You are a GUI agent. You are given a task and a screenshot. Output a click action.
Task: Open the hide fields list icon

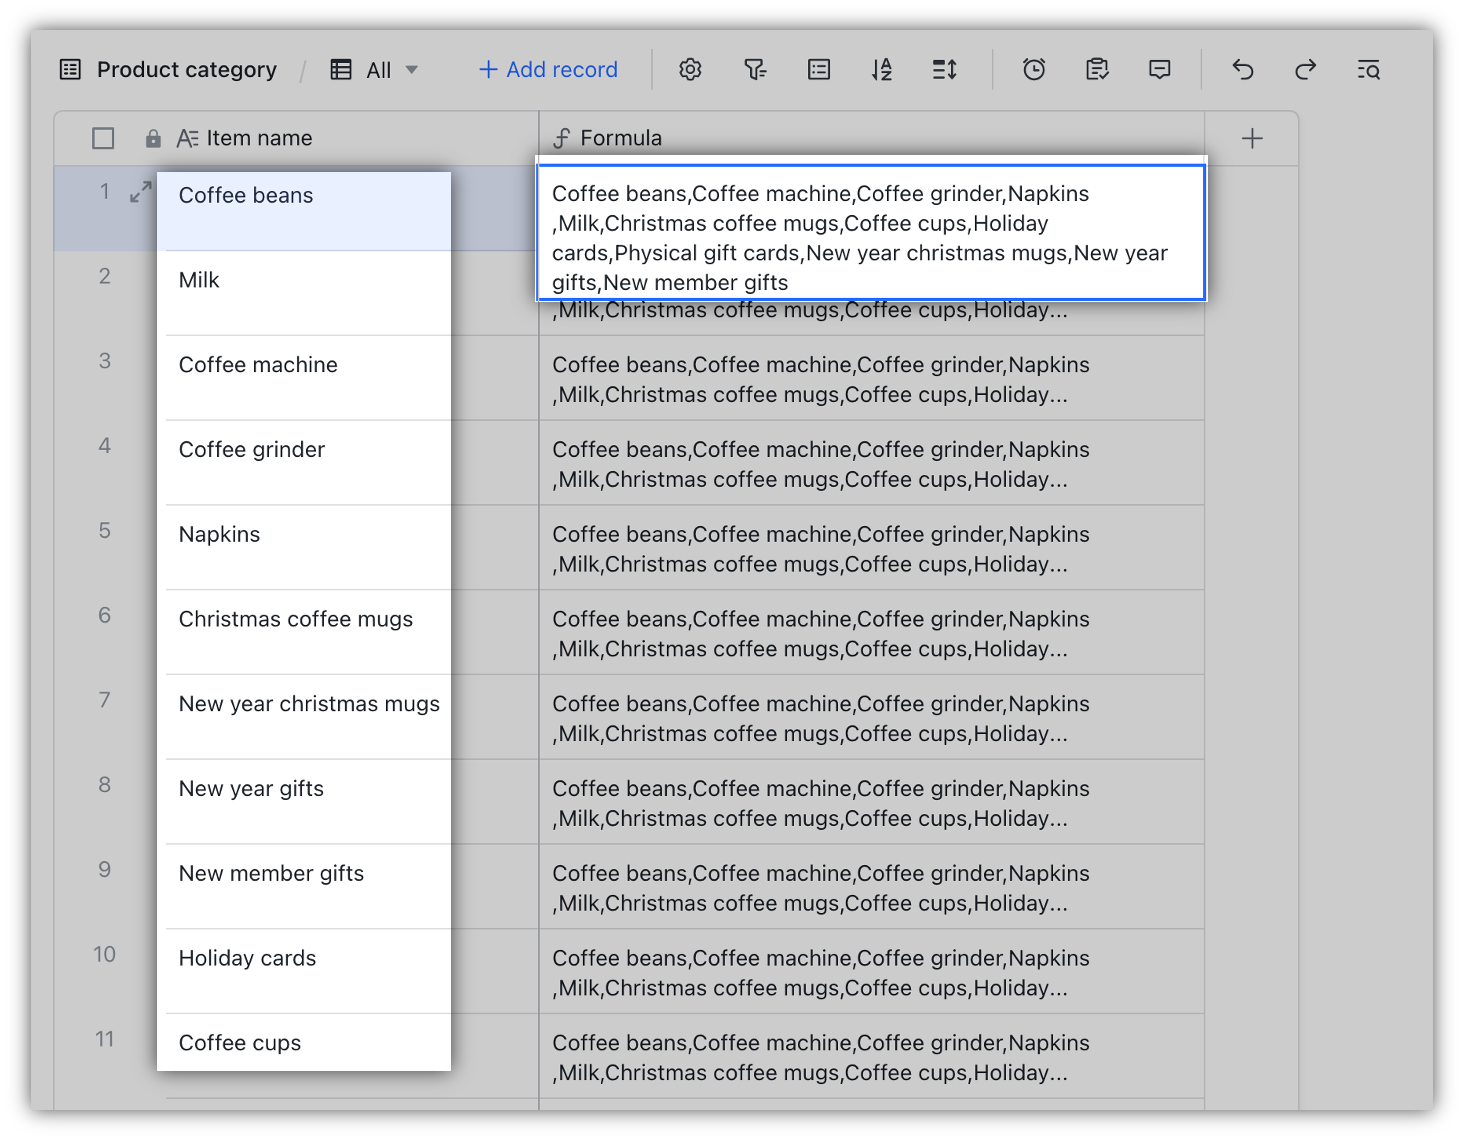click(818, 69)
